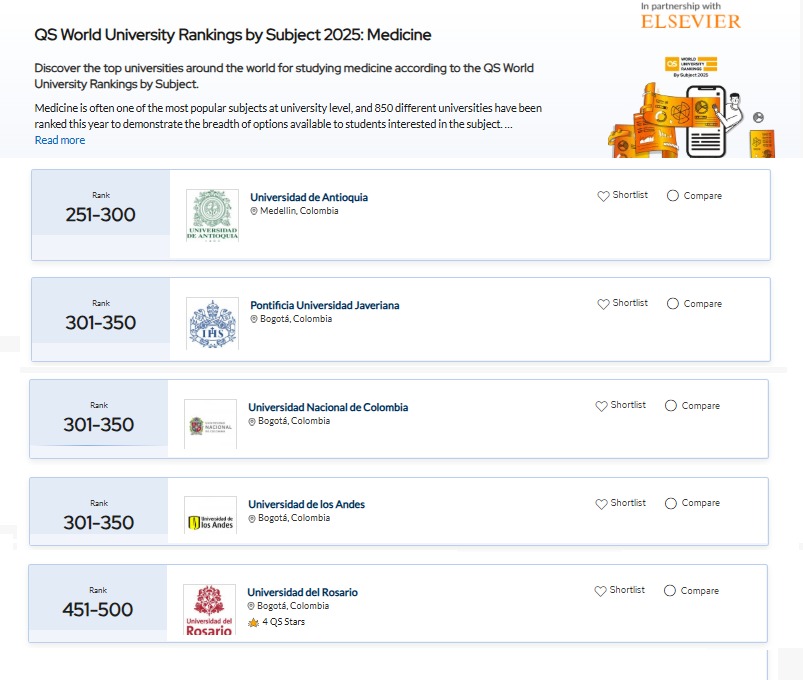The height and width of the screenshot is (680, 803).
Task: Open the Universidad del Rosario profile link
Action: click(302, 592)
